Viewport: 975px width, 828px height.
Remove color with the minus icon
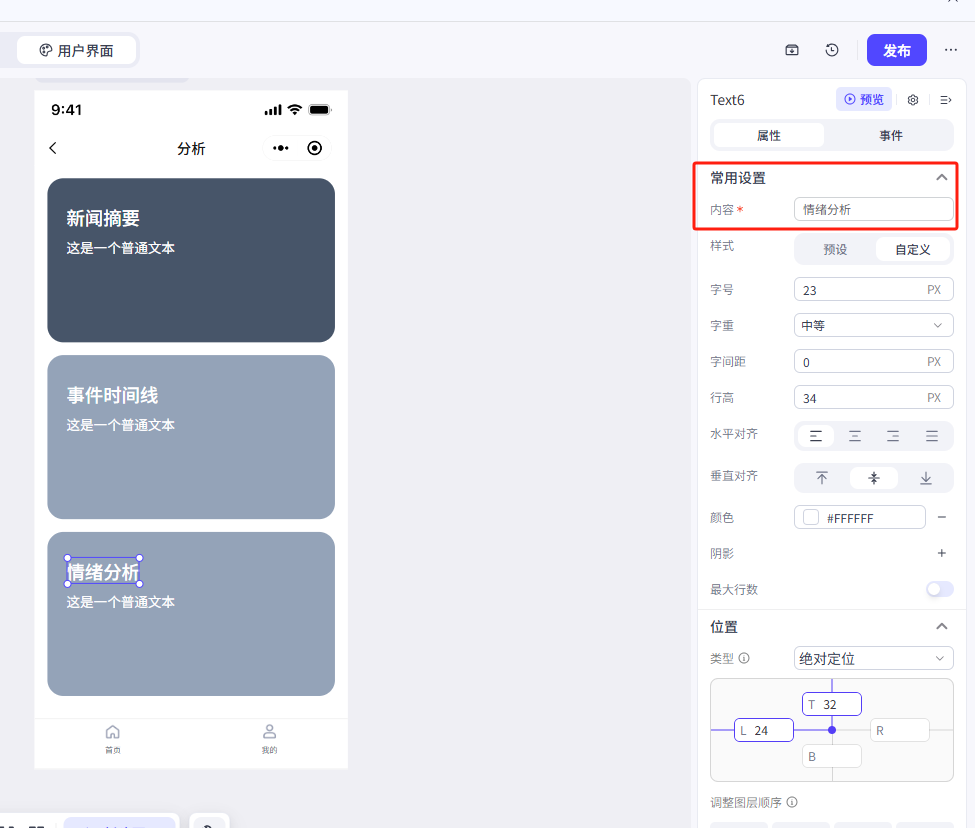(941, 517)
